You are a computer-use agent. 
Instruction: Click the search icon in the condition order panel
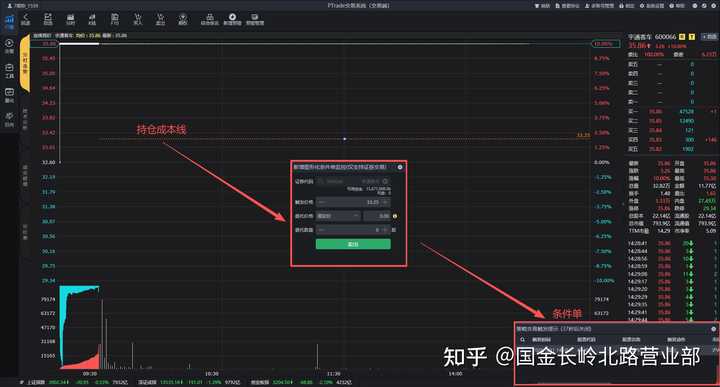click(523, 340)
